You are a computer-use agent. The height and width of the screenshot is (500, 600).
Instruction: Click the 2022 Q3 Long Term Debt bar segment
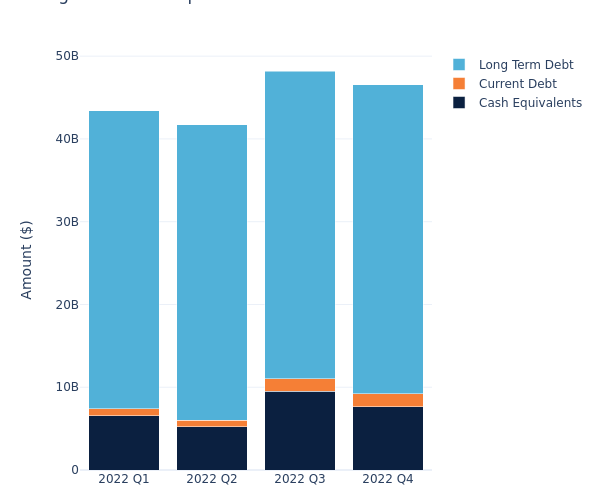(300, 225)
